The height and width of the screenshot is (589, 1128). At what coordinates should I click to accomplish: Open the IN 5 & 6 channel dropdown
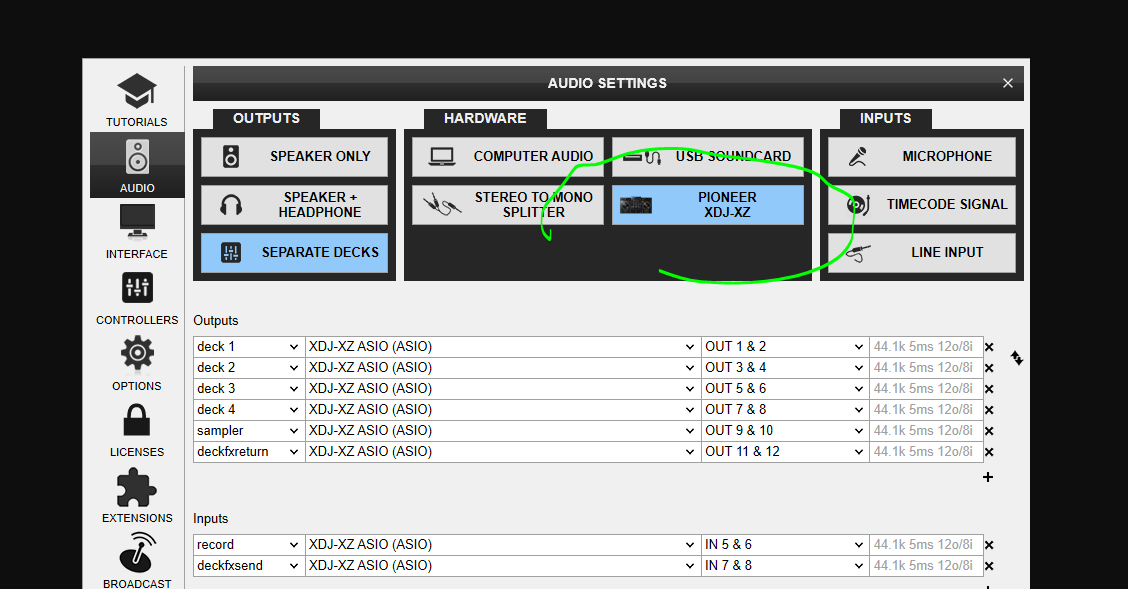pyautogui.click(x=784, y=544)
